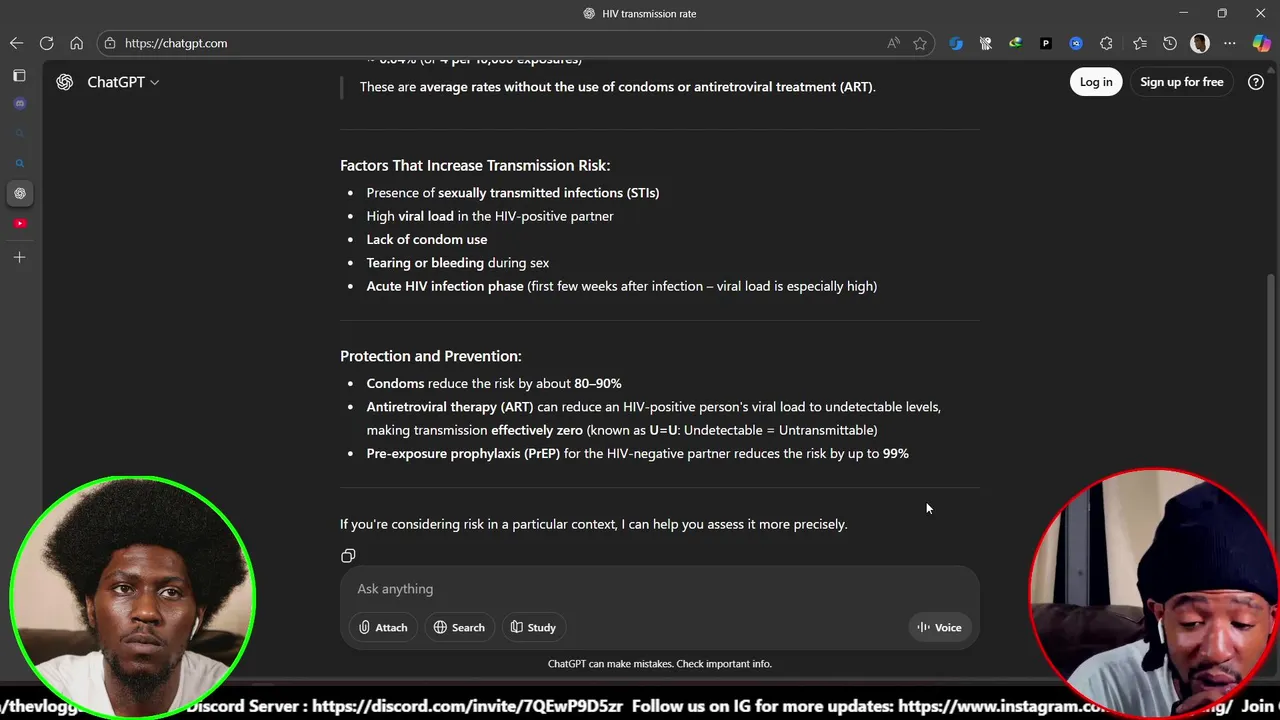Click Sign up for free button
This screenshot has width=1280, height=720.
pyautogui.click(x=1181, y=82)
